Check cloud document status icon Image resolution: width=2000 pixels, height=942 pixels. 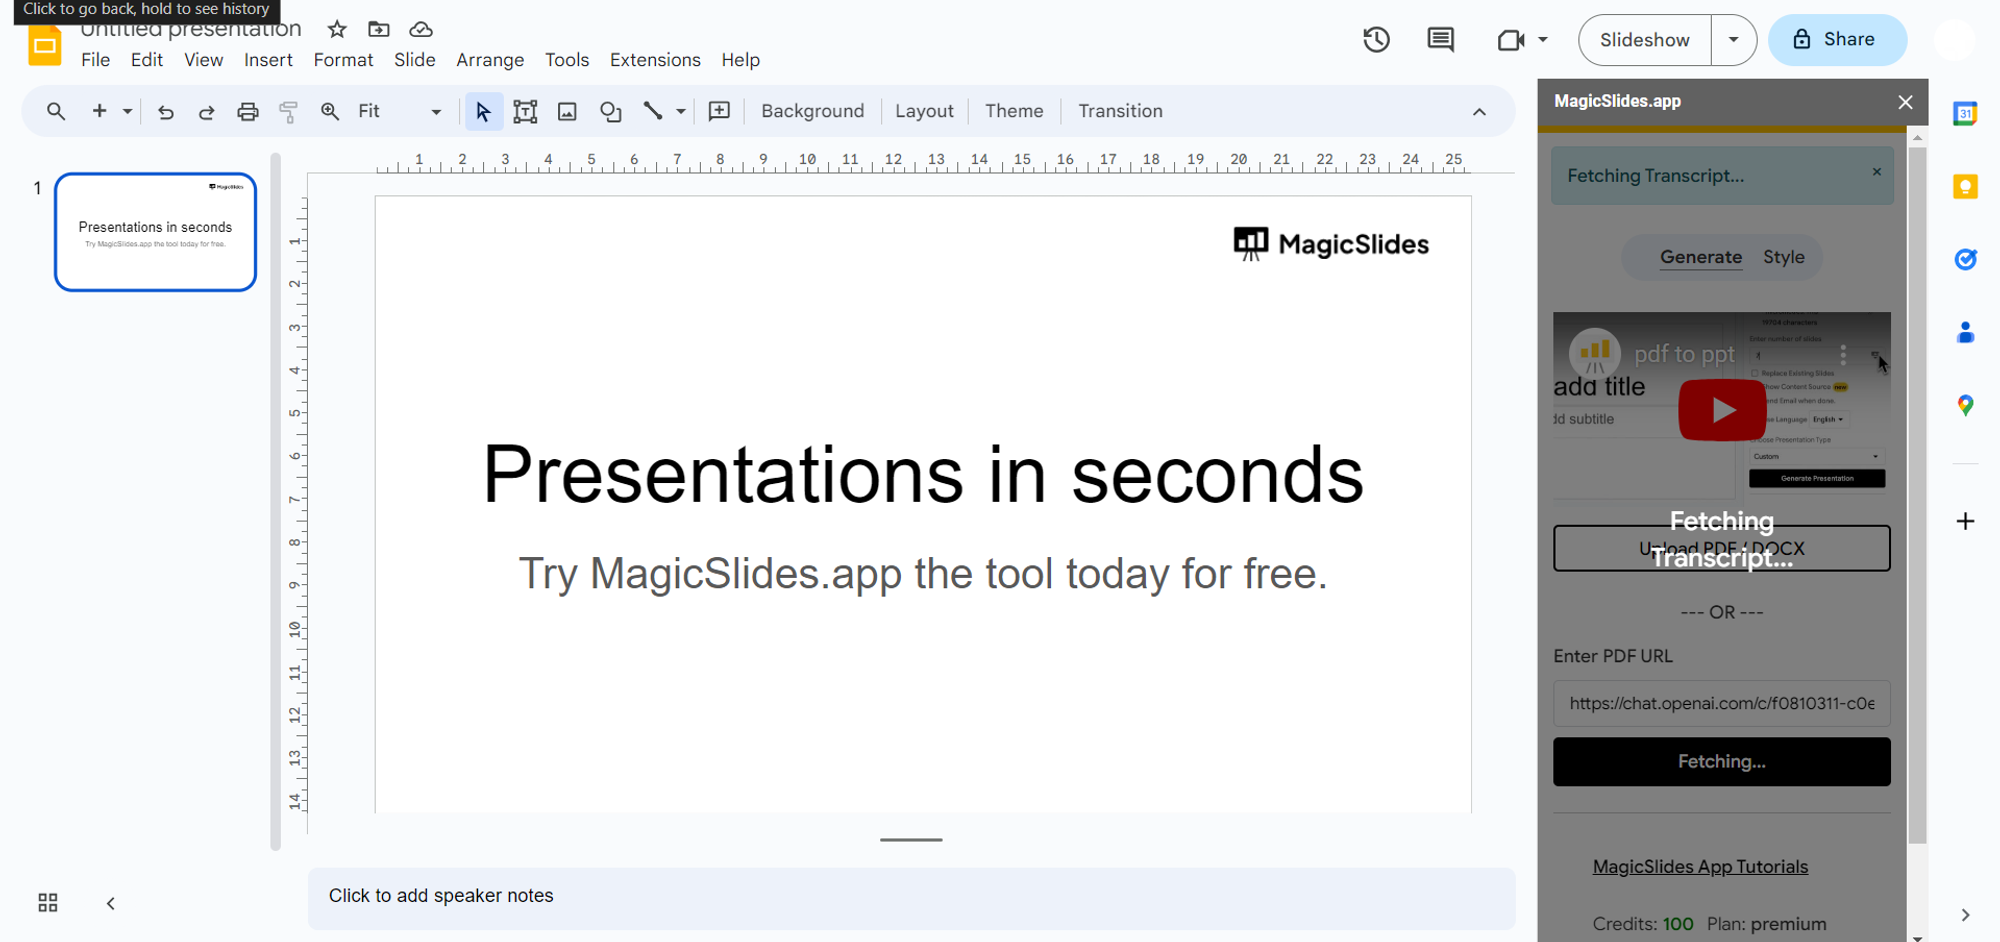tap(421, 29)
